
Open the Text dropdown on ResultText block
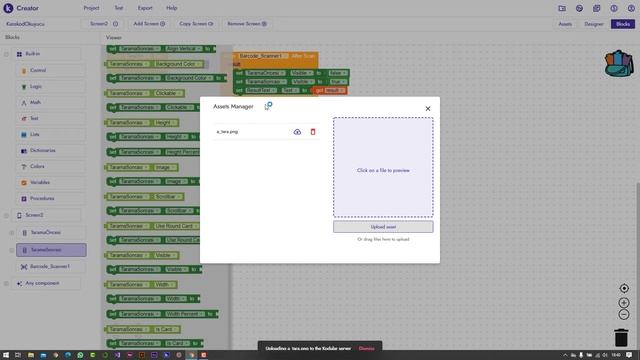290,90
